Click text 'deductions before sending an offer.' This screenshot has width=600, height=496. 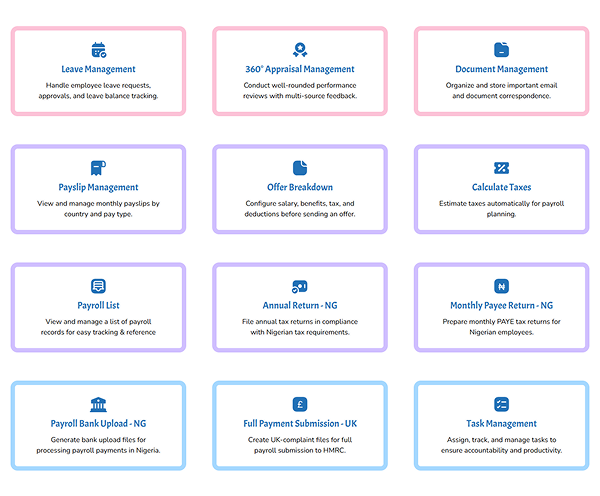pos(300,214)
